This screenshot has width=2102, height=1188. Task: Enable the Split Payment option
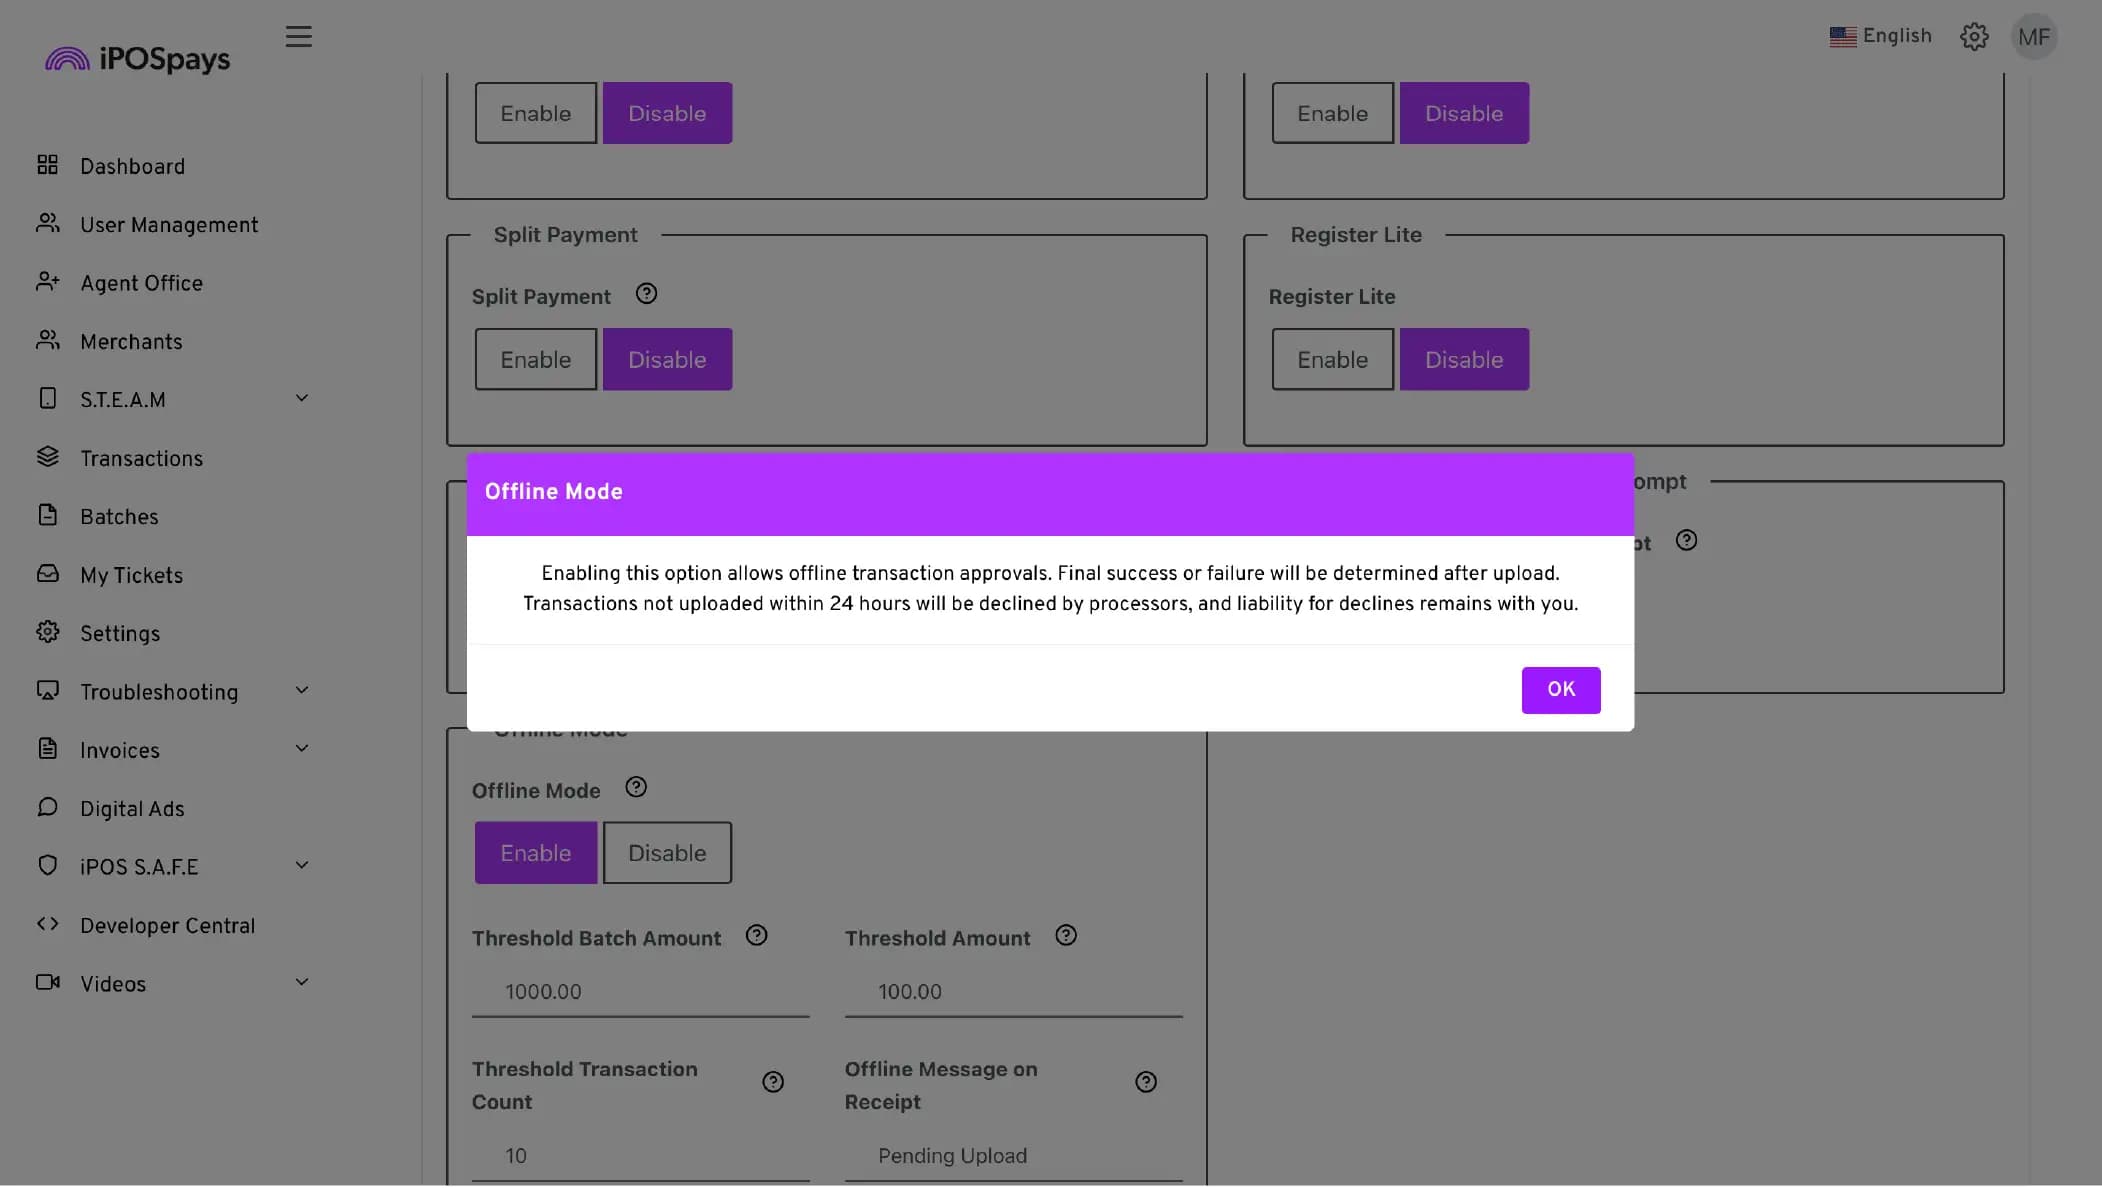coord(535,360)
